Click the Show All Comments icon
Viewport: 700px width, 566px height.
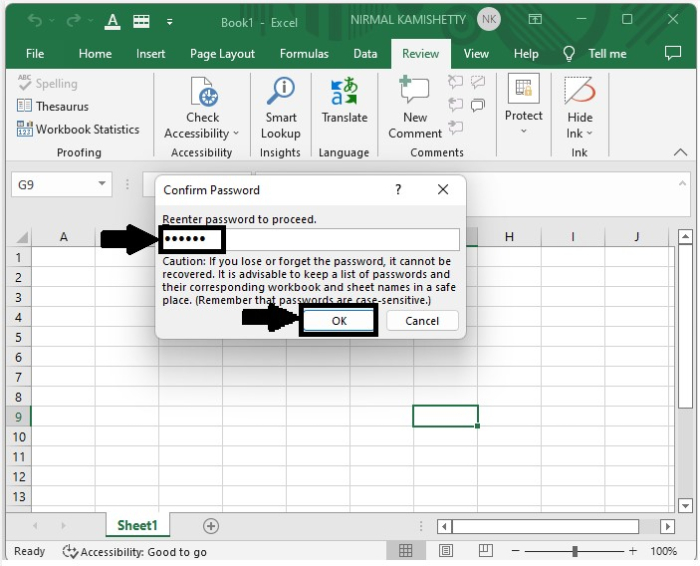tap(478, 105)
